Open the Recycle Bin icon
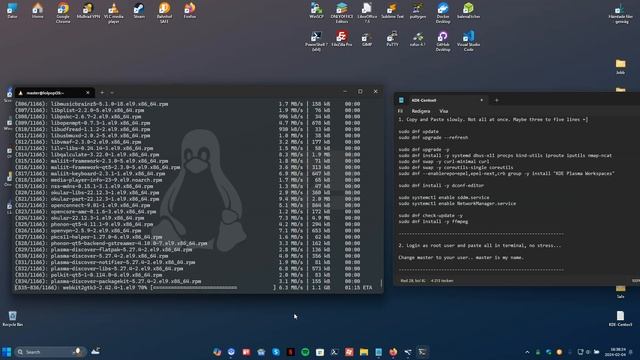 point(13,318)
